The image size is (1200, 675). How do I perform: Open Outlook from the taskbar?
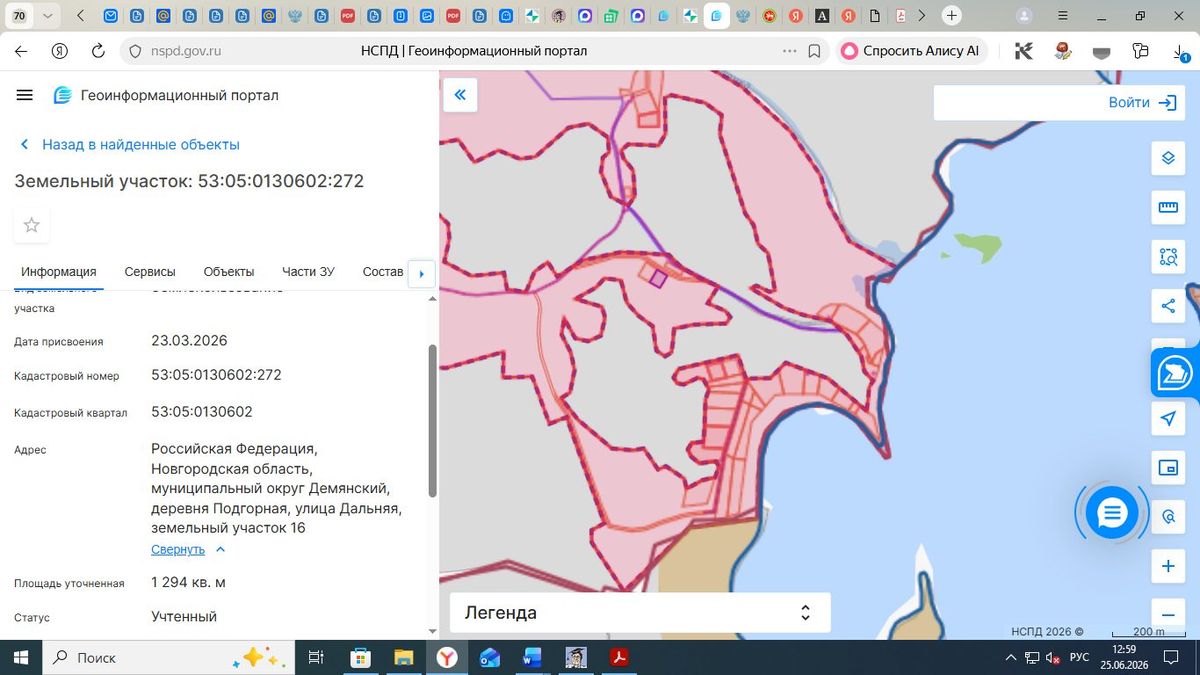point(490,657)
